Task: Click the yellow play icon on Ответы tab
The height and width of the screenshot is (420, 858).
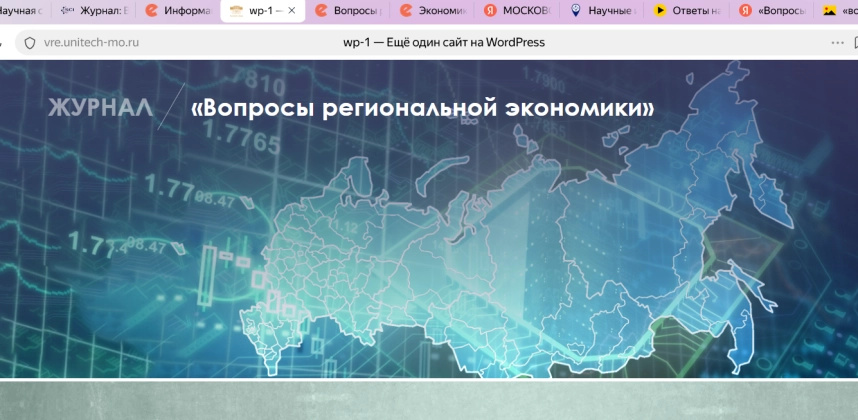Action: click(660, 11)
